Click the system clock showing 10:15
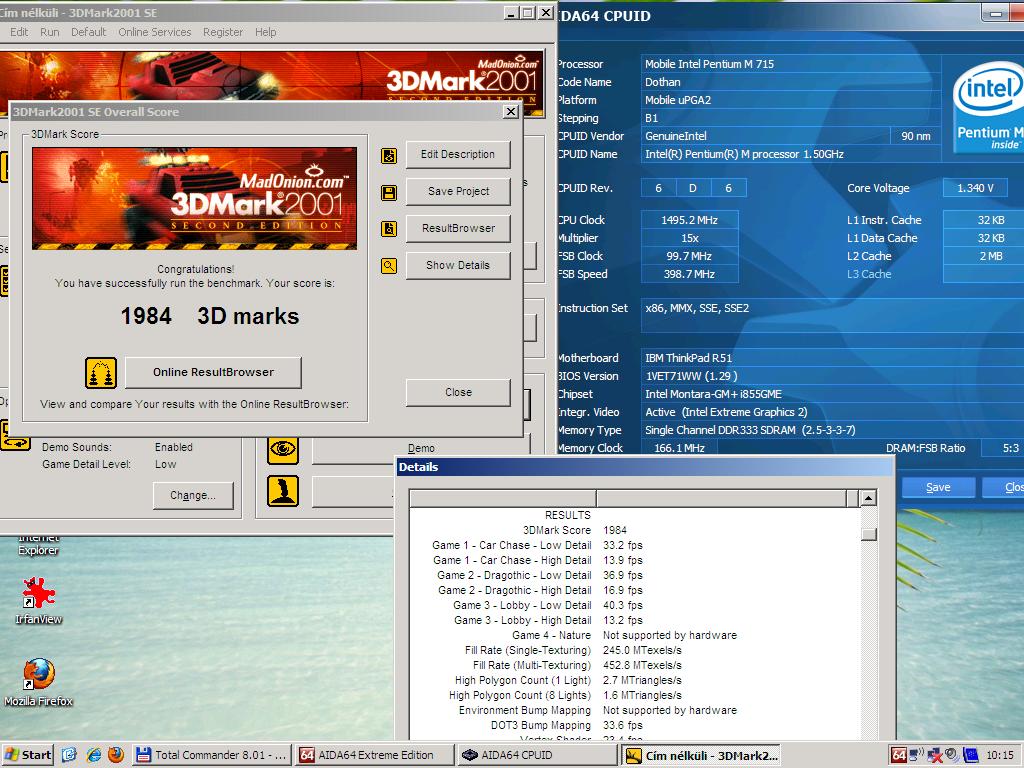 click(999, 755)
